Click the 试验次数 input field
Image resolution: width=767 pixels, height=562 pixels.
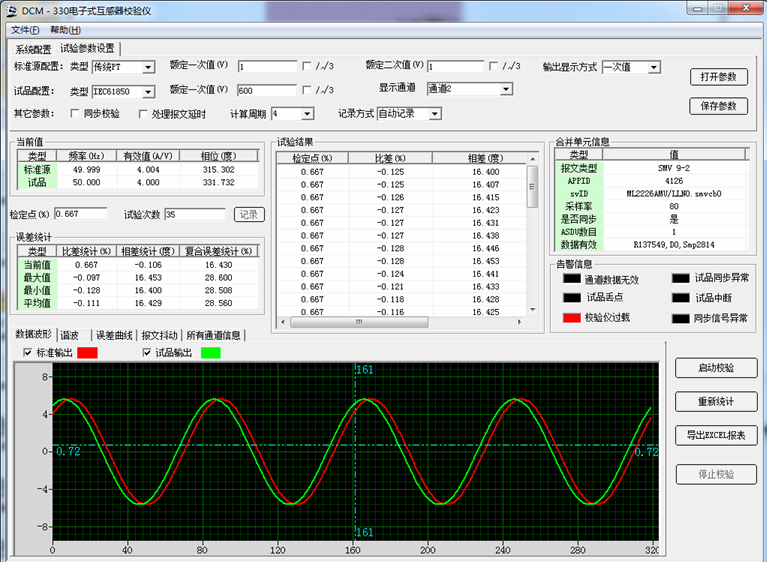coord(196,214)
